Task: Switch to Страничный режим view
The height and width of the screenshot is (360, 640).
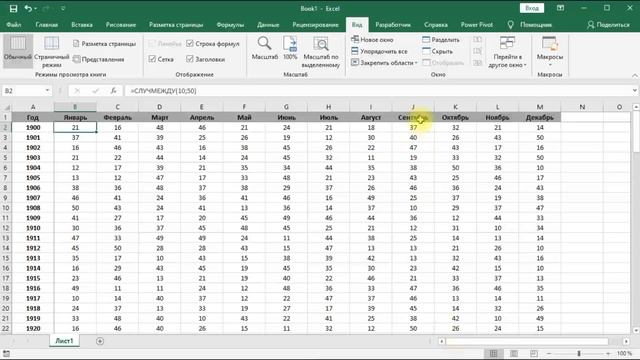Action: pos(51,52)
